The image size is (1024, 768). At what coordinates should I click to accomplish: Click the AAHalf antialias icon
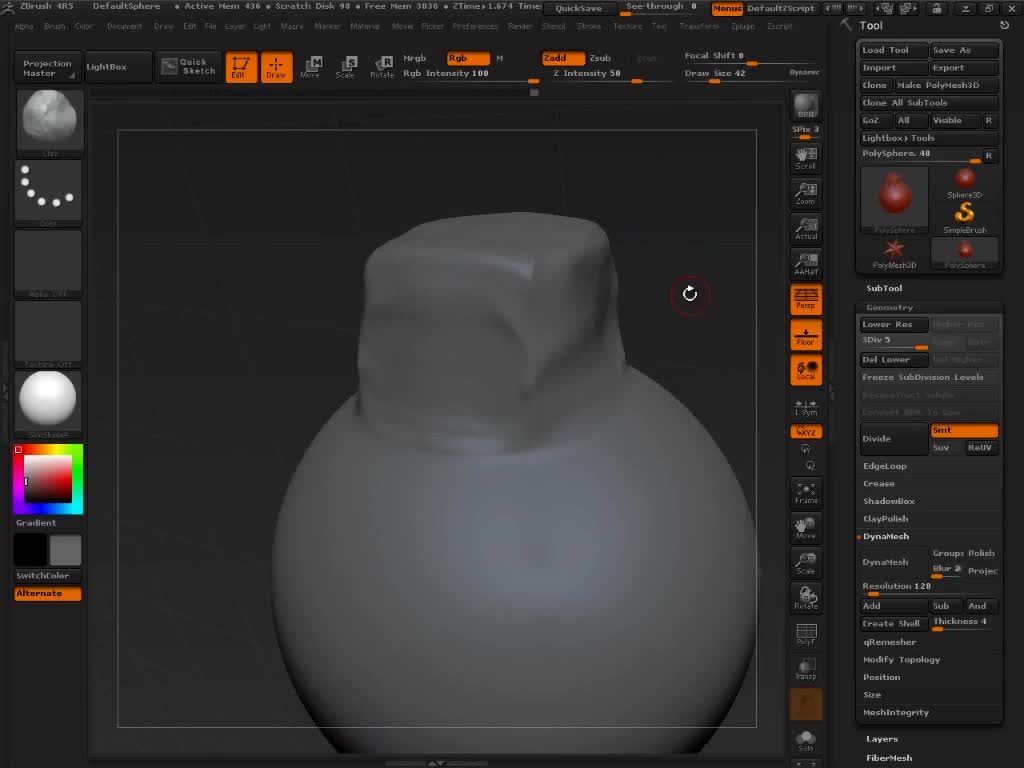pyautogui.click(x=806, y=264)
